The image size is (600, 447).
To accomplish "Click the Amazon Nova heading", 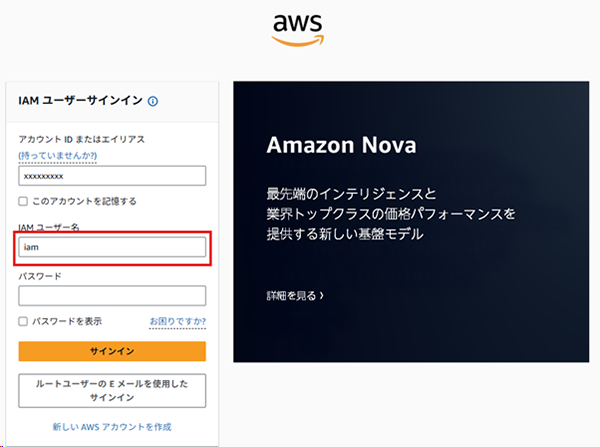I will (x=341, y=145).
